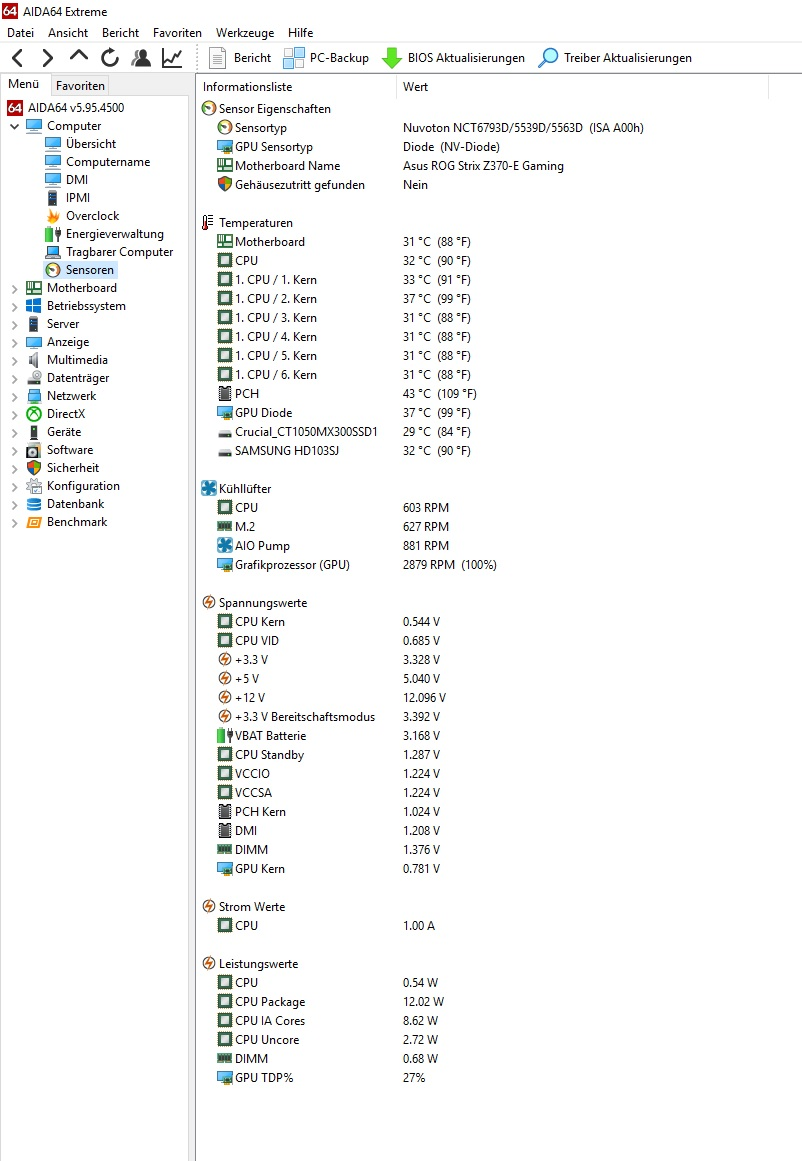Image resolution: width=809 pixels, height=1161 pixels.
Task: Expand the Motherboard tree node
Action: click(x=14, y=288)
